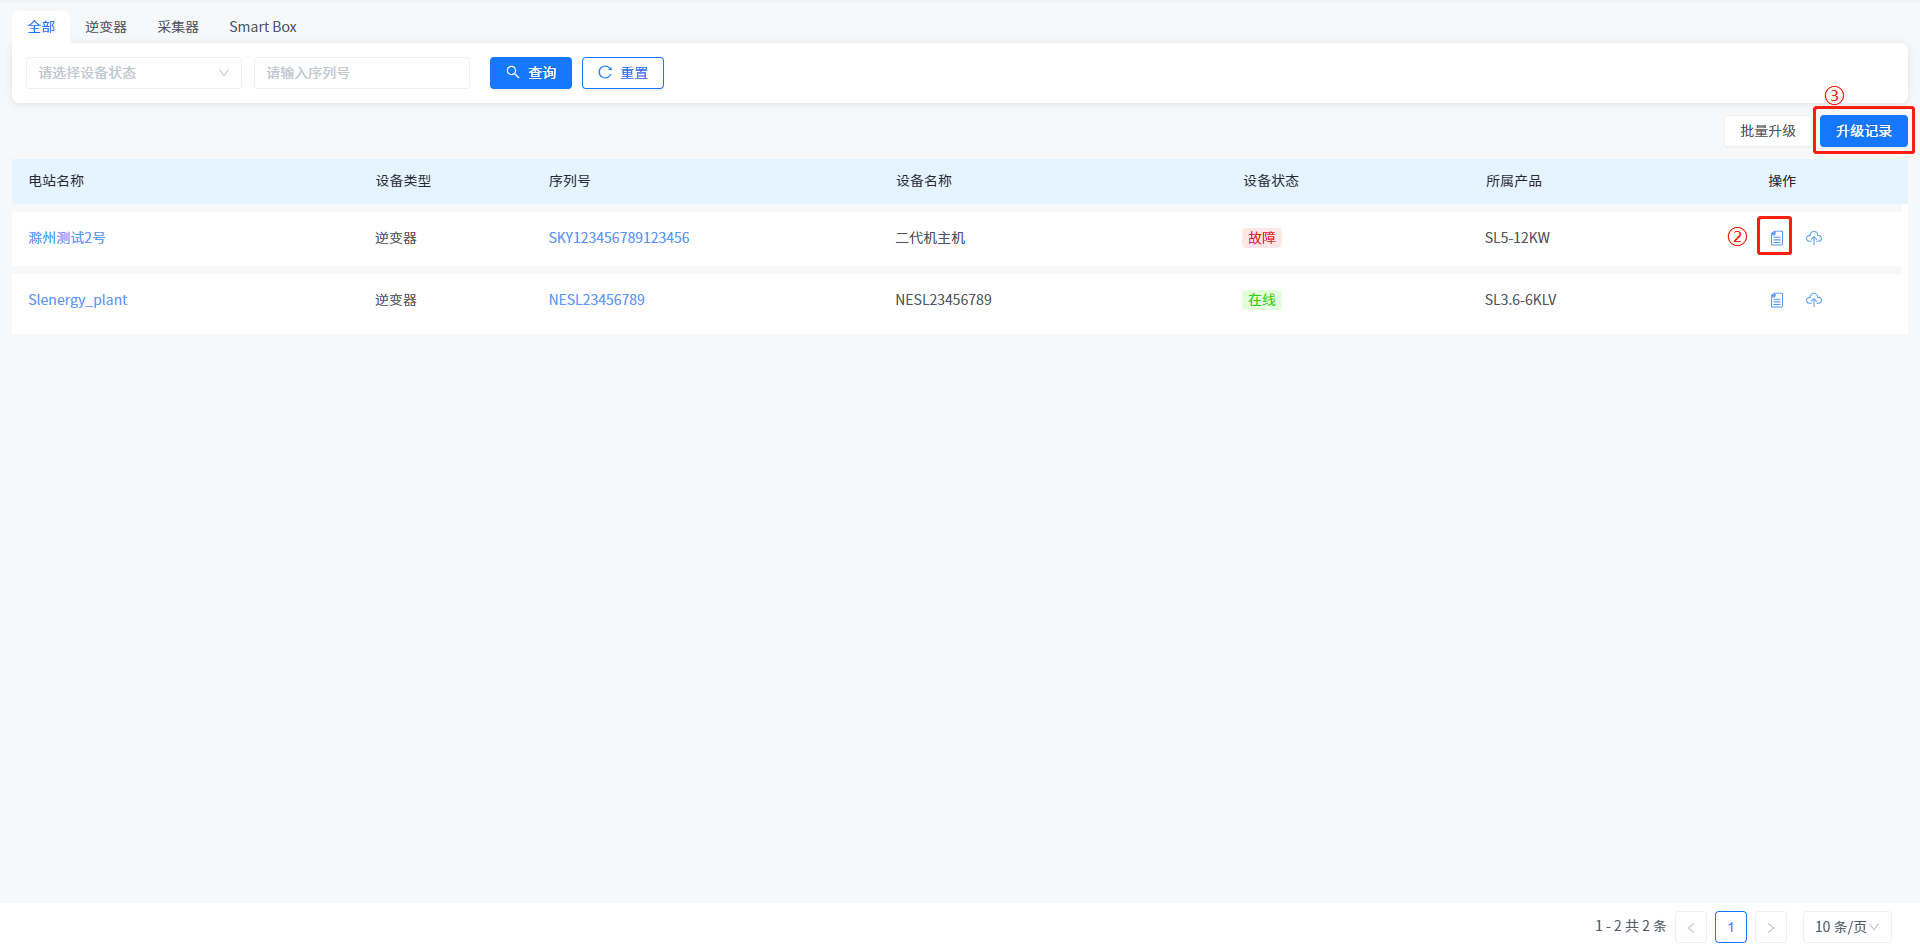The height and width of the screenshot is (951, 1920).
Task: Open the details document icon for Slenergy_plant row
Action: coord(1776,300)
